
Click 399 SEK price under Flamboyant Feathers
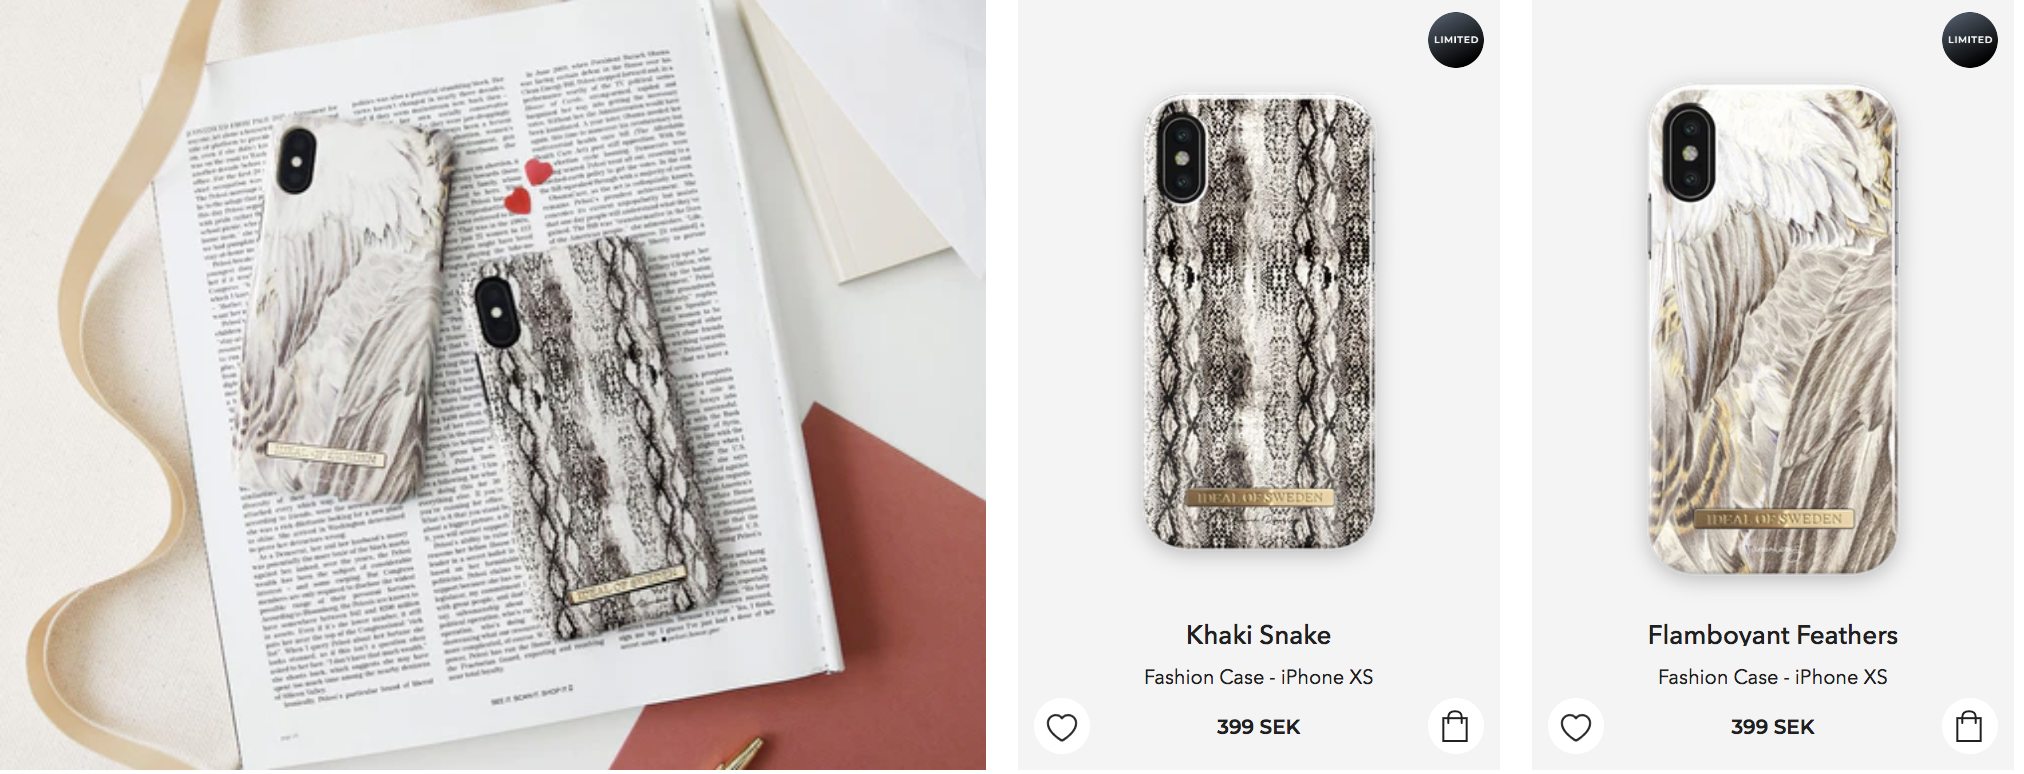point(1772,727)
